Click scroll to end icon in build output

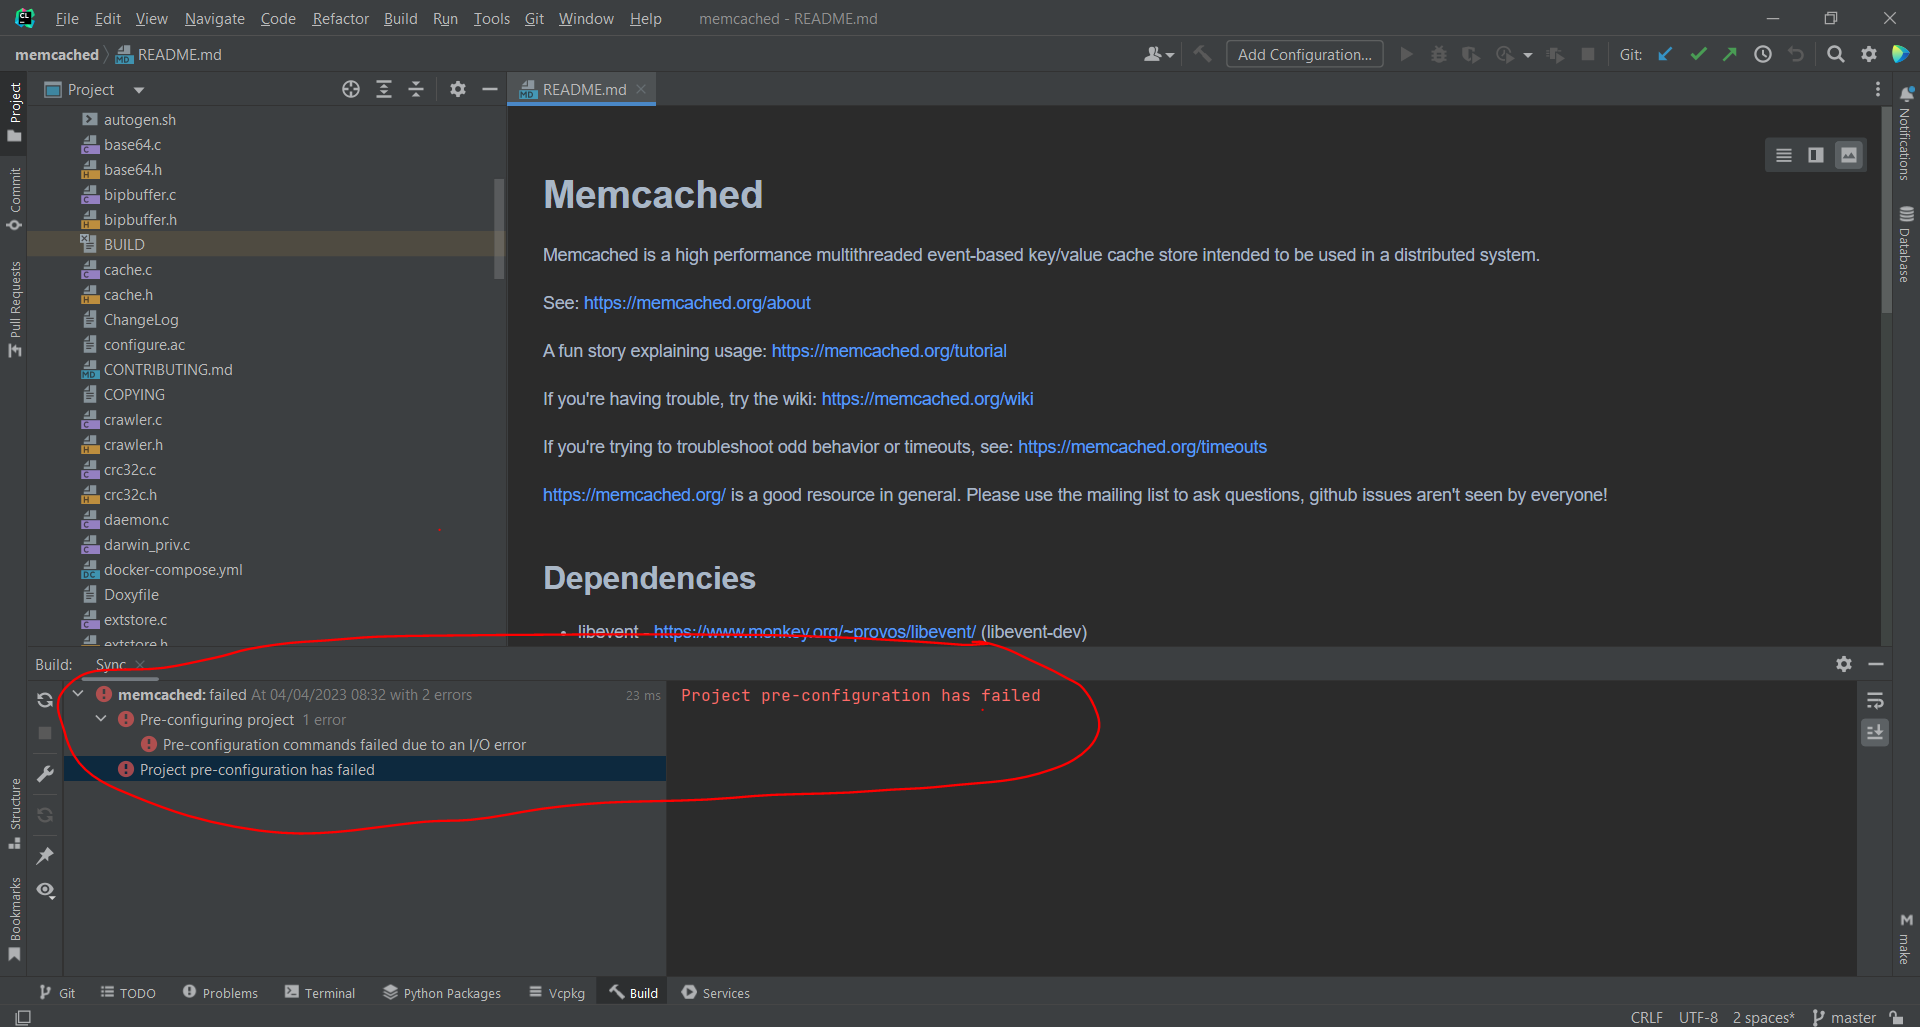click(1875, 733)
